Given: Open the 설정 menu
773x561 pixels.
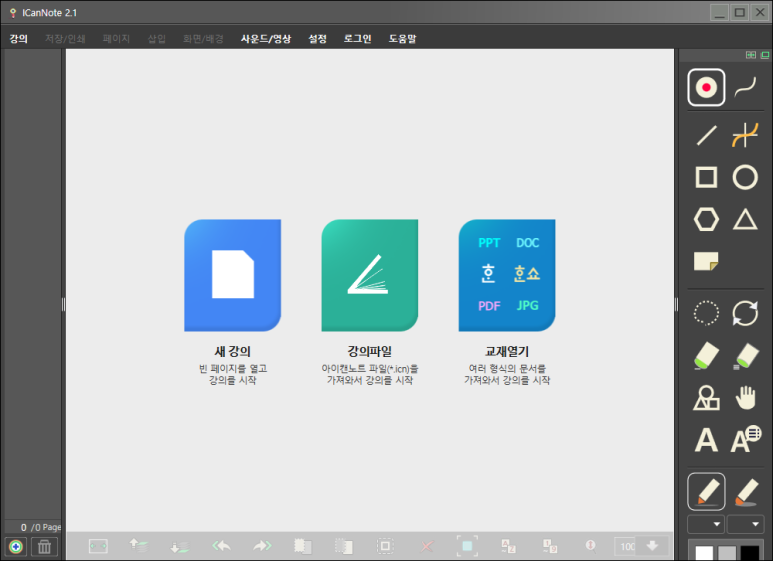Looking at the screenshot, I should coord(317,38).
